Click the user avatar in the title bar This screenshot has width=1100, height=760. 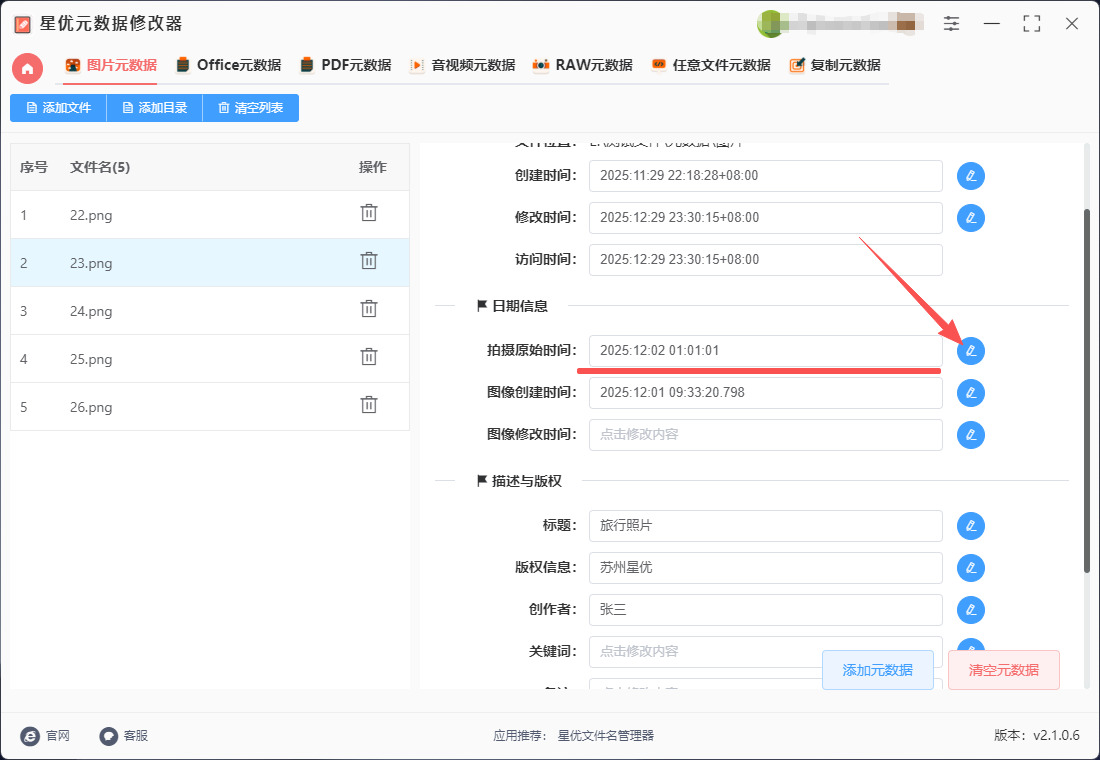click(770, 24)
